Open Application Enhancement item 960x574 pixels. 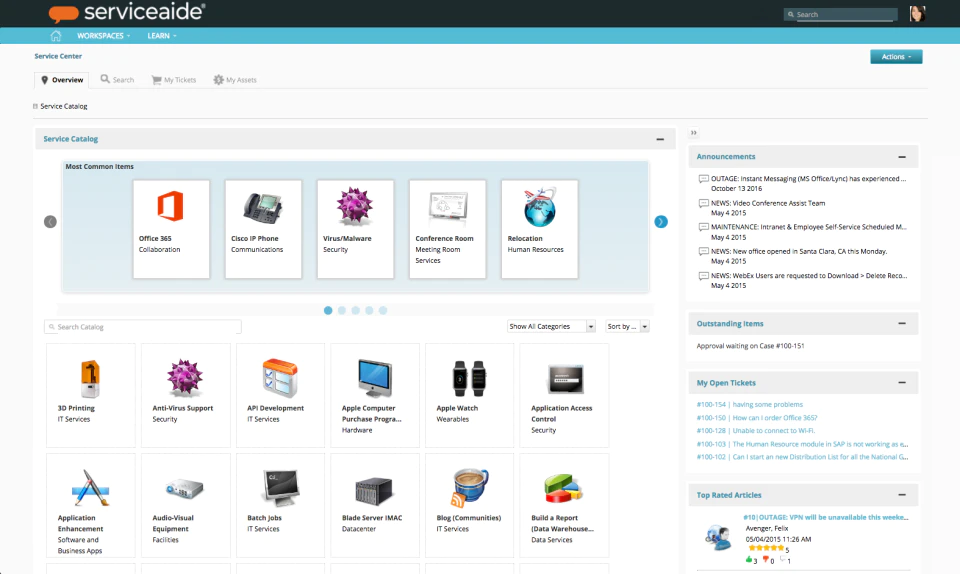point(91,505)
